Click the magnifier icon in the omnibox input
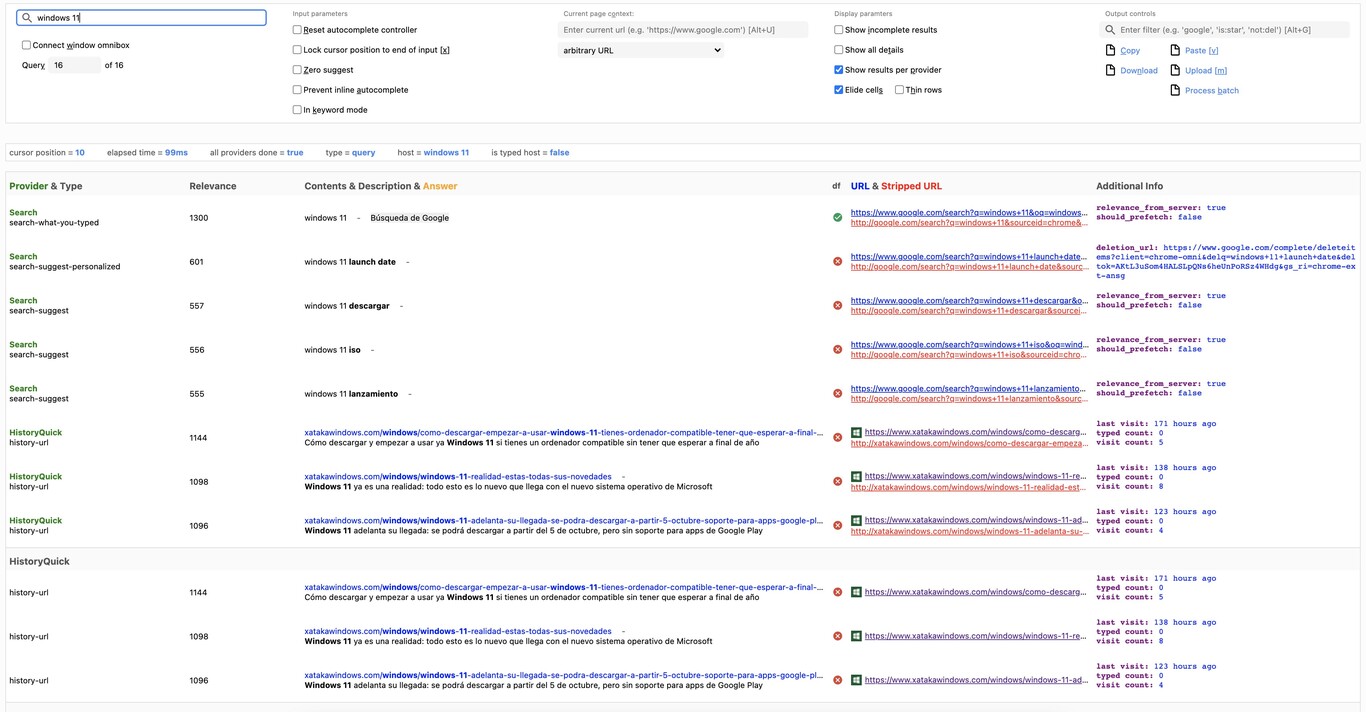The height and width of the screenshot is (712, 1366). point(26,18)
